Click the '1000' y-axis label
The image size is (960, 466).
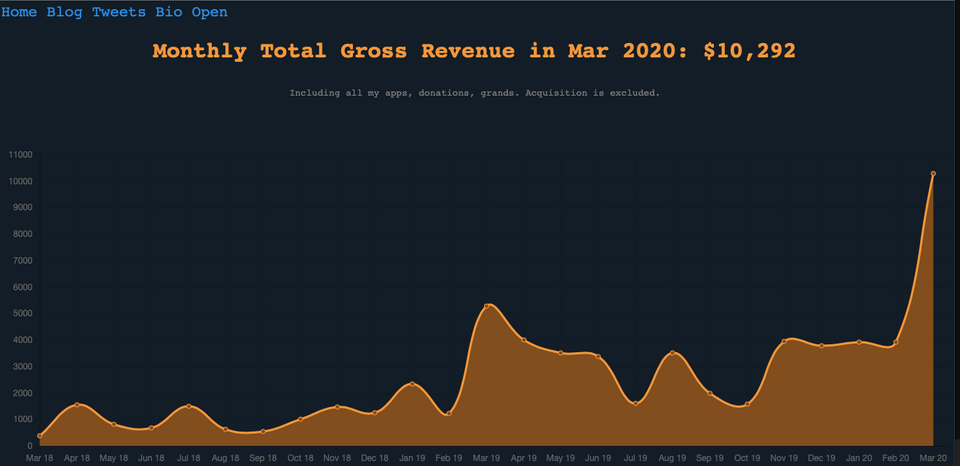point(22,419)
